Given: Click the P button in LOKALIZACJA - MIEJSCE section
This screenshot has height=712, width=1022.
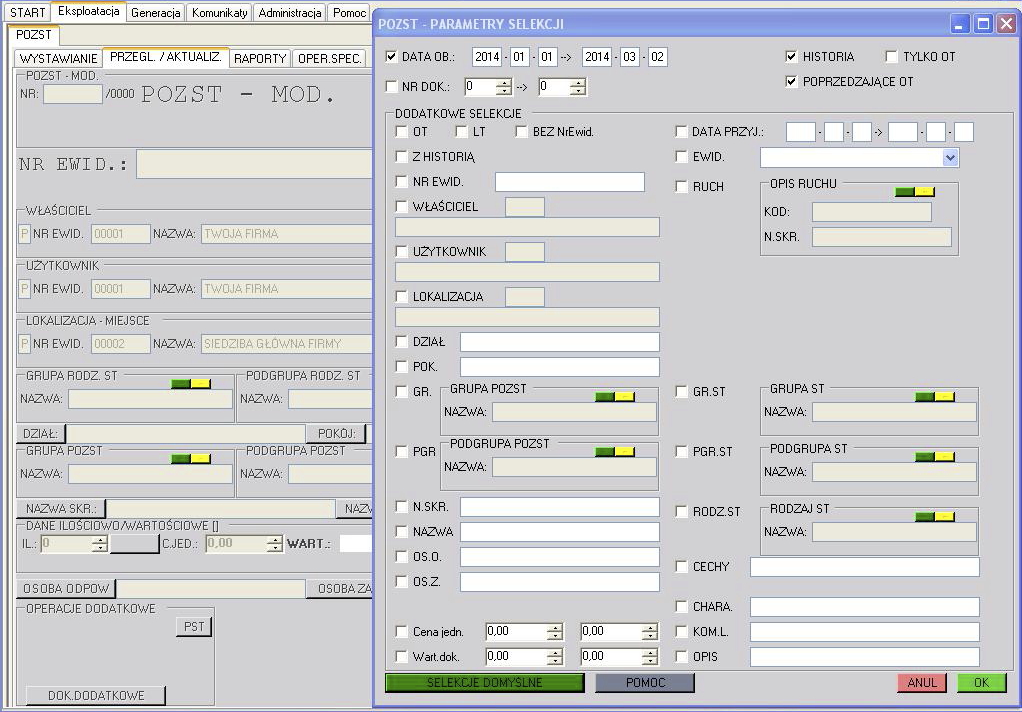Looking at the screenshot, I should [x=25, y=344].
